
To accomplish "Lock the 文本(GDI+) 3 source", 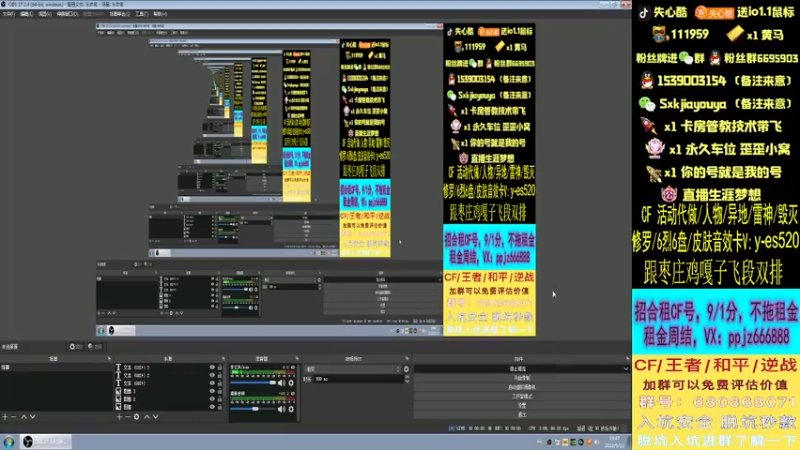I will pos(220,367).
